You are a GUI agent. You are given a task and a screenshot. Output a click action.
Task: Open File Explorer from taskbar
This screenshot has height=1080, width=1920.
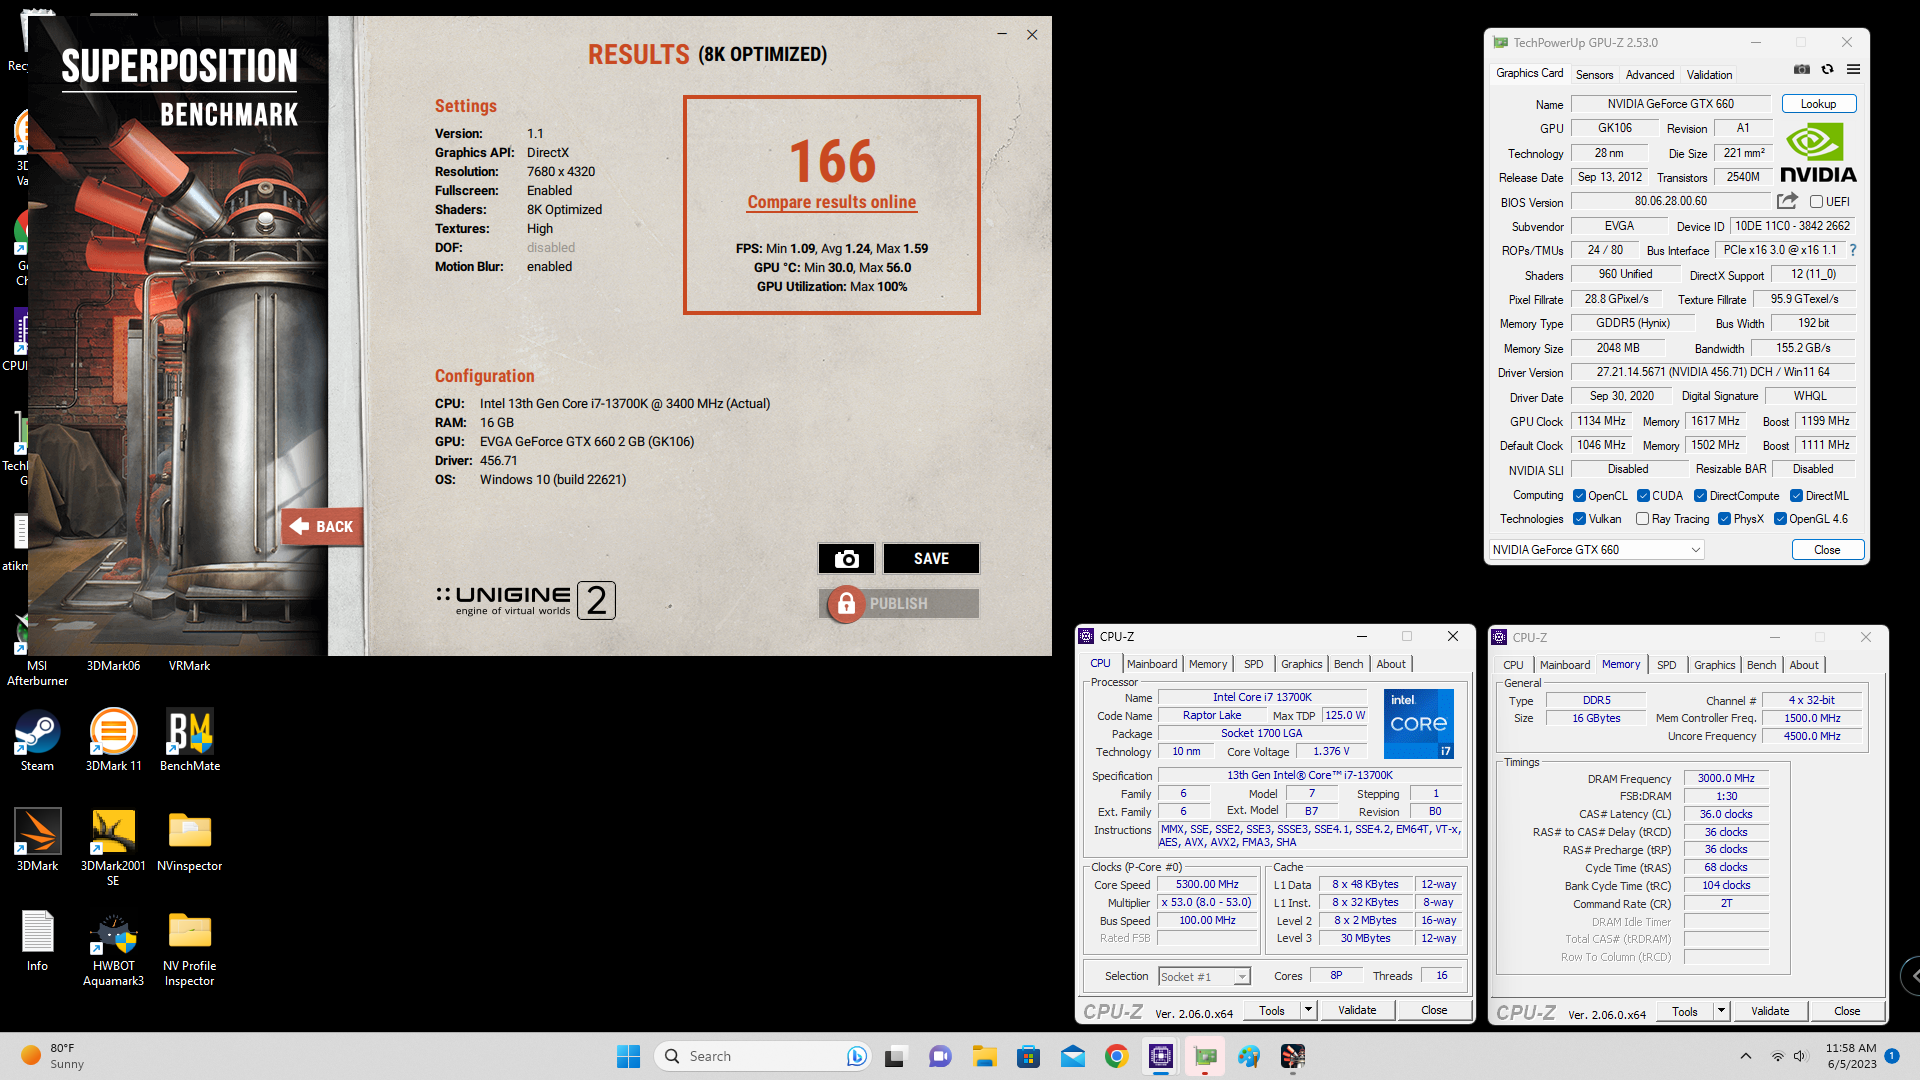coord(985,1056)
